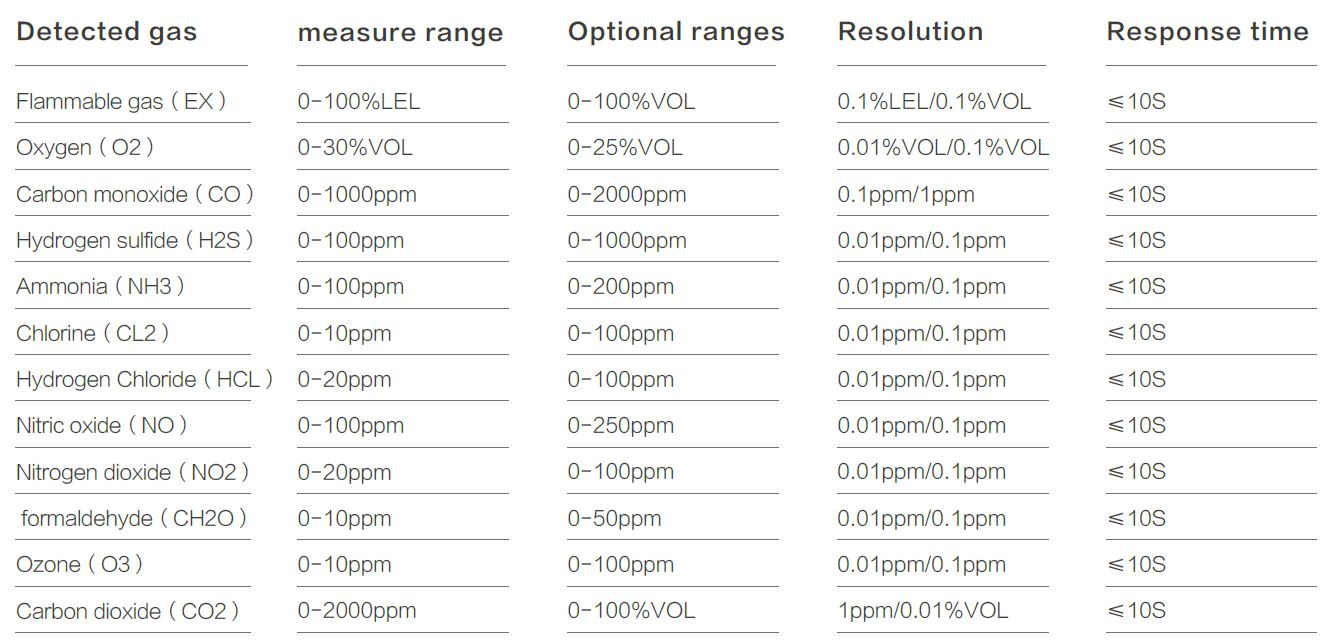
Task: Select the 1ppm/0.01%VOL resolution value
Action: (923, 611)
